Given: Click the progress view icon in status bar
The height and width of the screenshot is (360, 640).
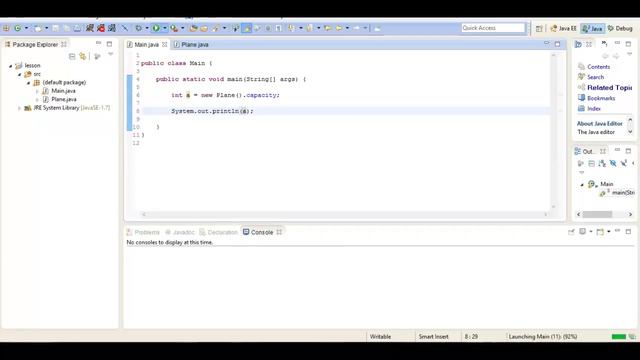Looking at the screenshot, I should pyautogui.click(x=632, y=337).
